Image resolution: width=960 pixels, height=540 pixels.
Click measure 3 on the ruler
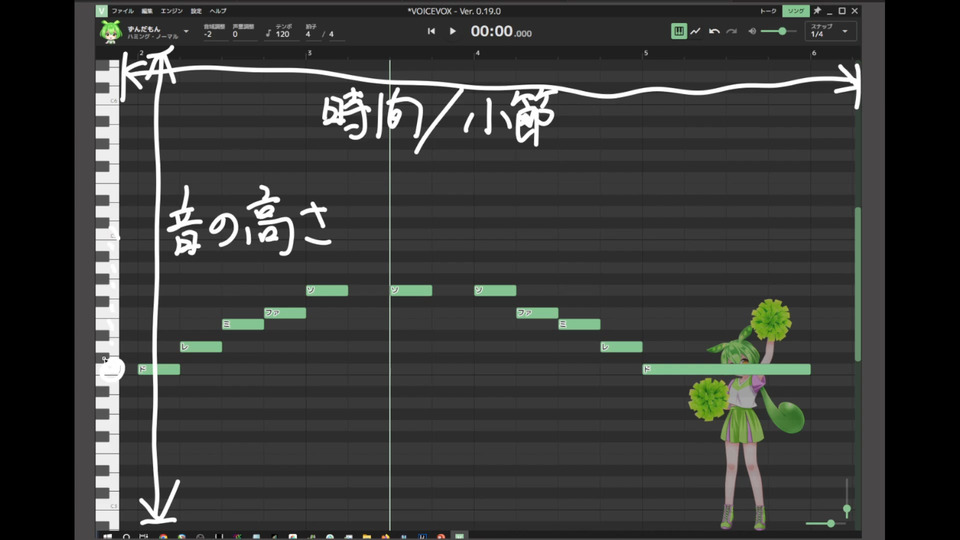click(309, 53)
